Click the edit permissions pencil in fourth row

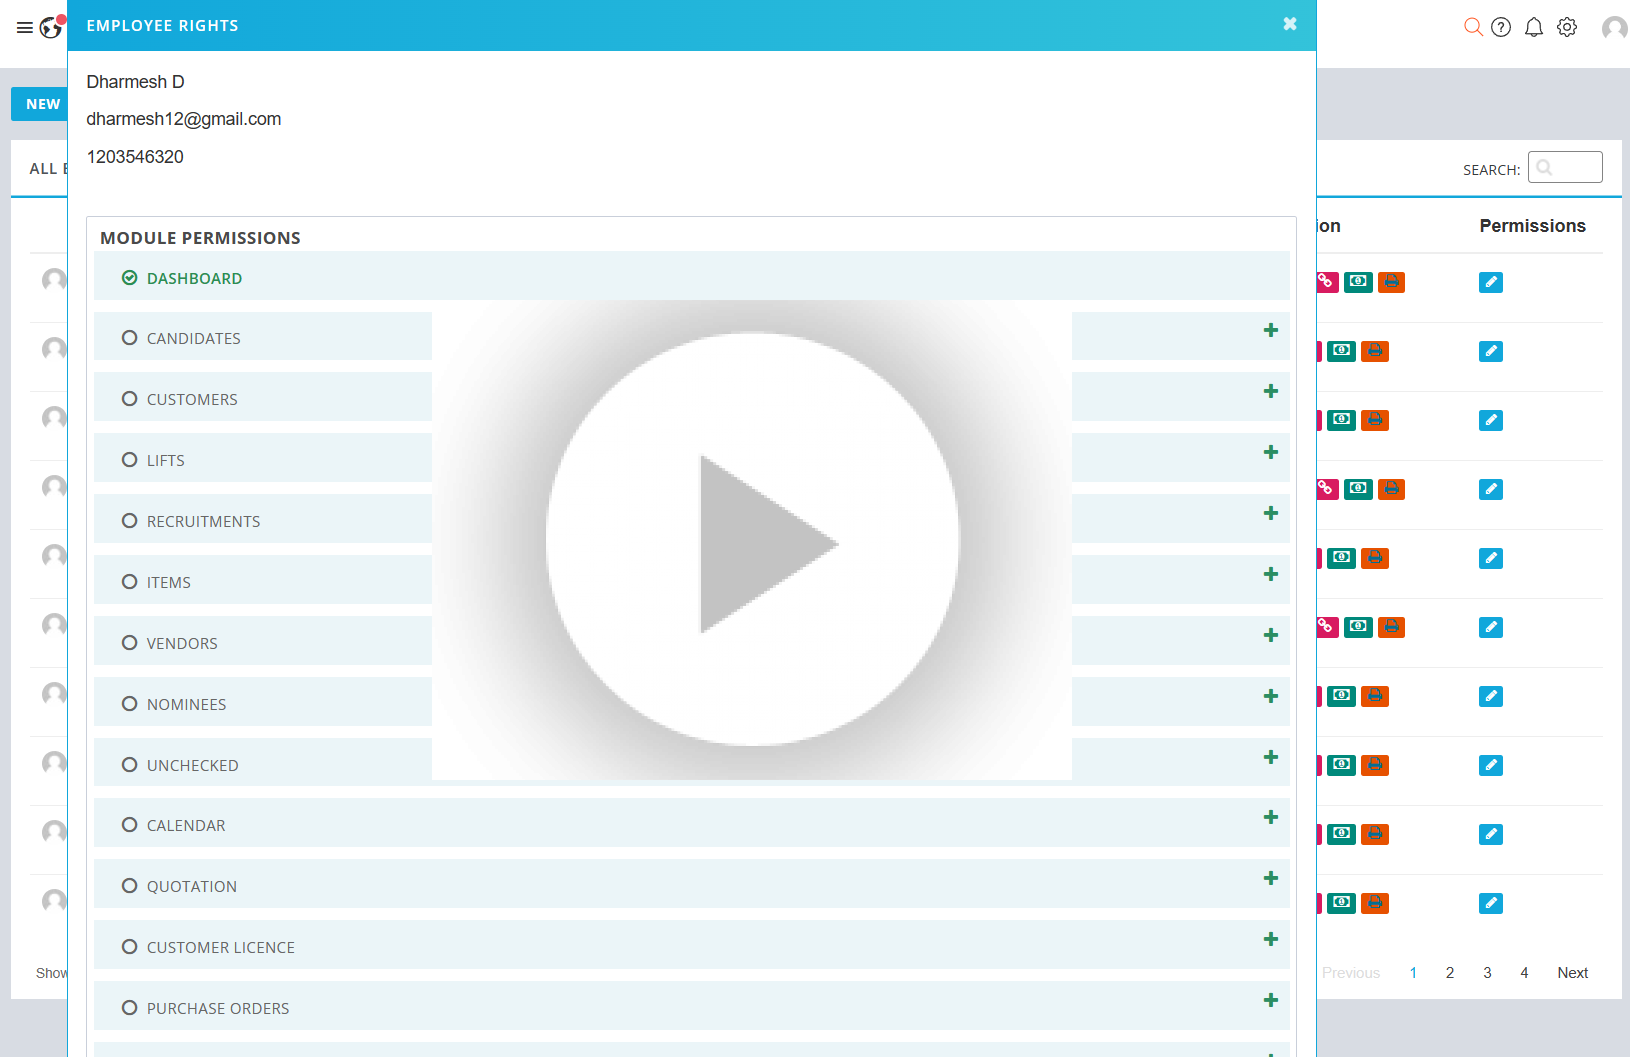pos(1491,489)
